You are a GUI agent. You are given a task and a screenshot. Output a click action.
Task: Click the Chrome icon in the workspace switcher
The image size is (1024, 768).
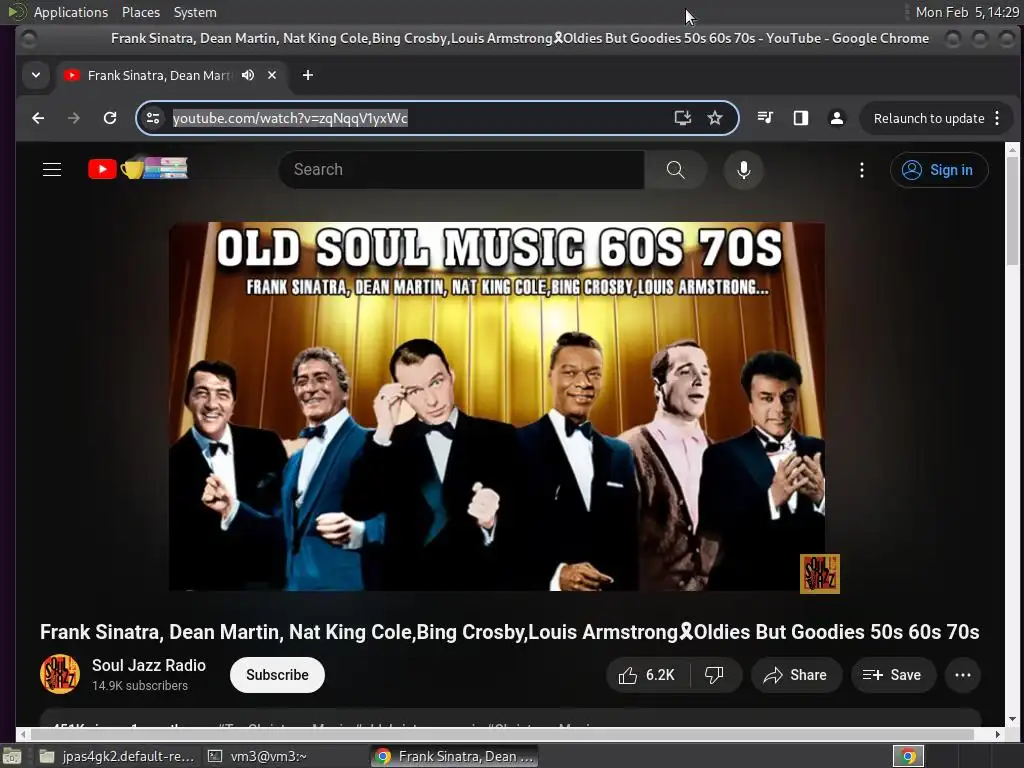[908, 756]
